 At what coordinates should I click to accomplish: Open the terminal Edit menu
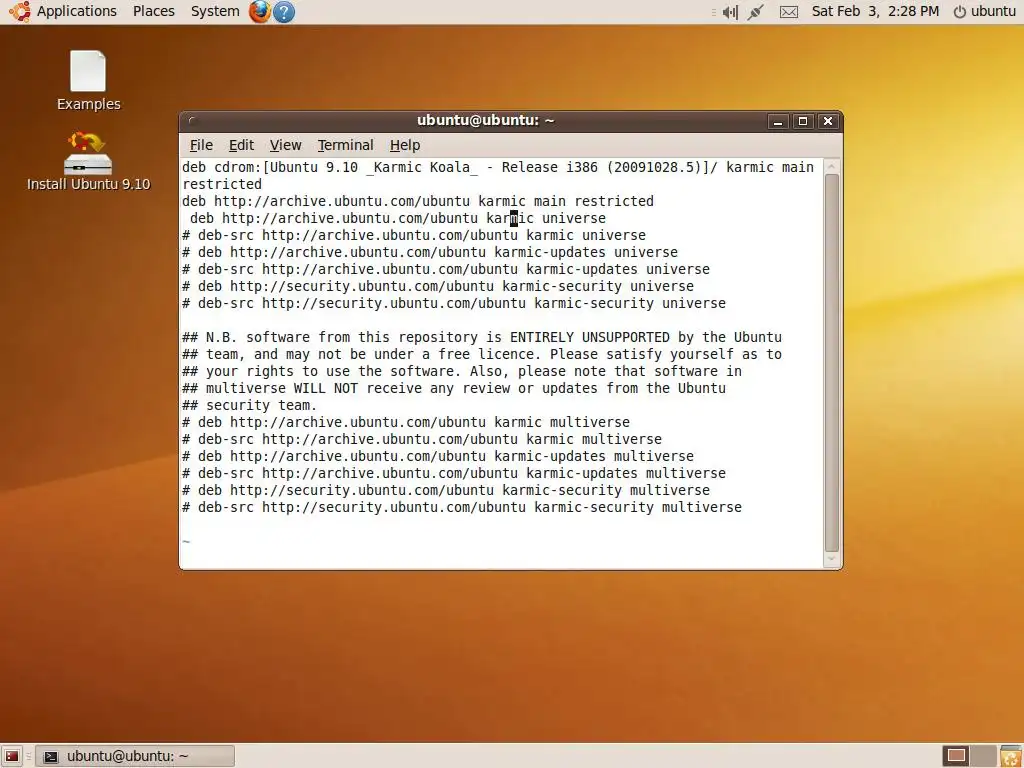[241, 145]
